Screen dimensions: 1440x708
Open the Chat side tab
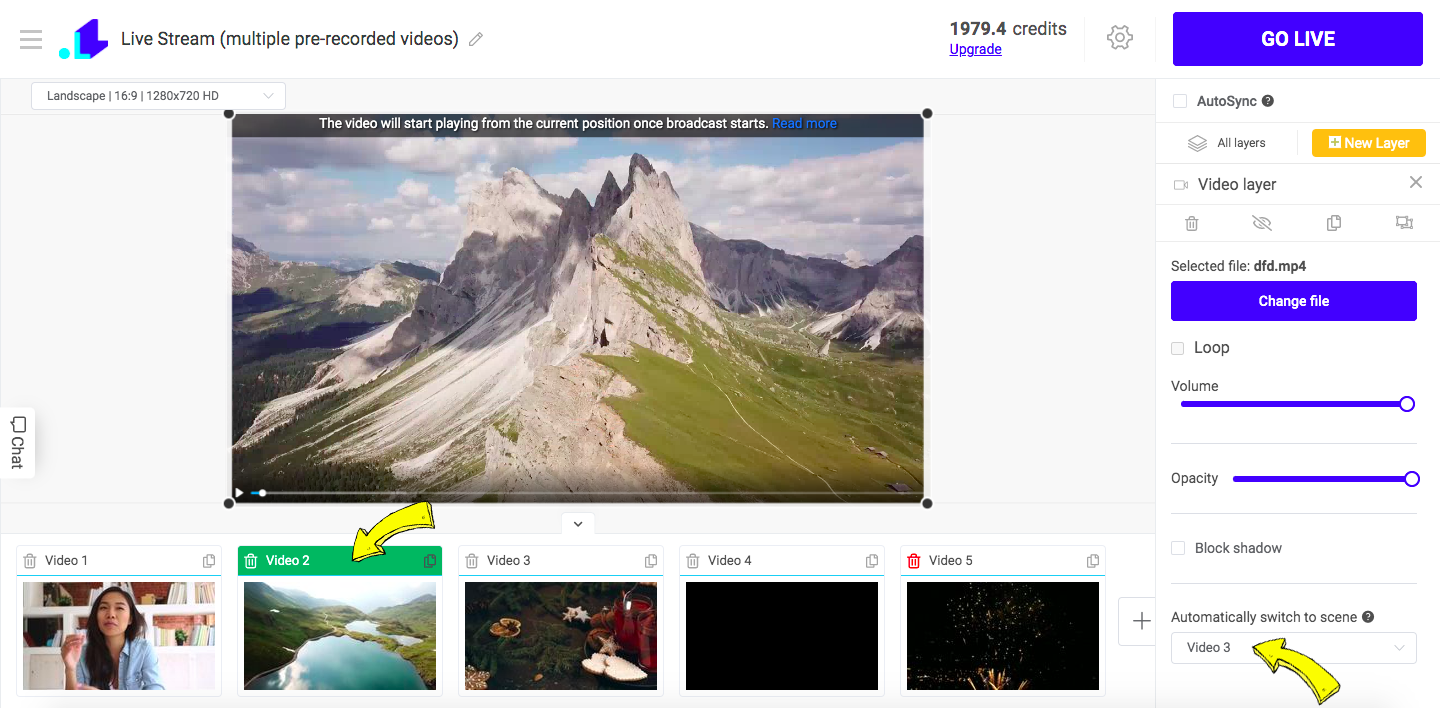[17, 442]
